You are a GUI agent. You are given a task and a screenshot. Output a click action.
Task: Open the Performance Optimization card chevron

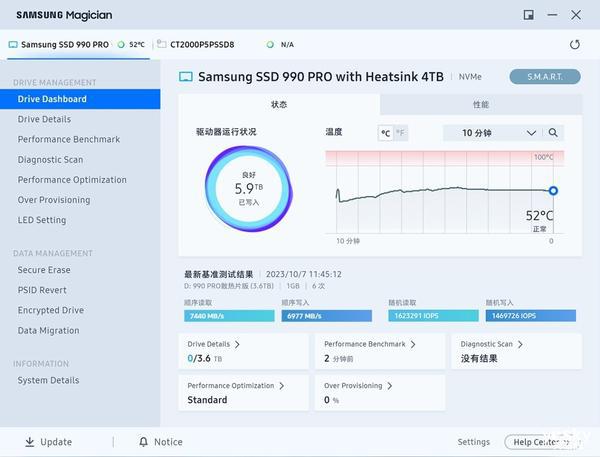pyautogui.click(x=282, y=386)
